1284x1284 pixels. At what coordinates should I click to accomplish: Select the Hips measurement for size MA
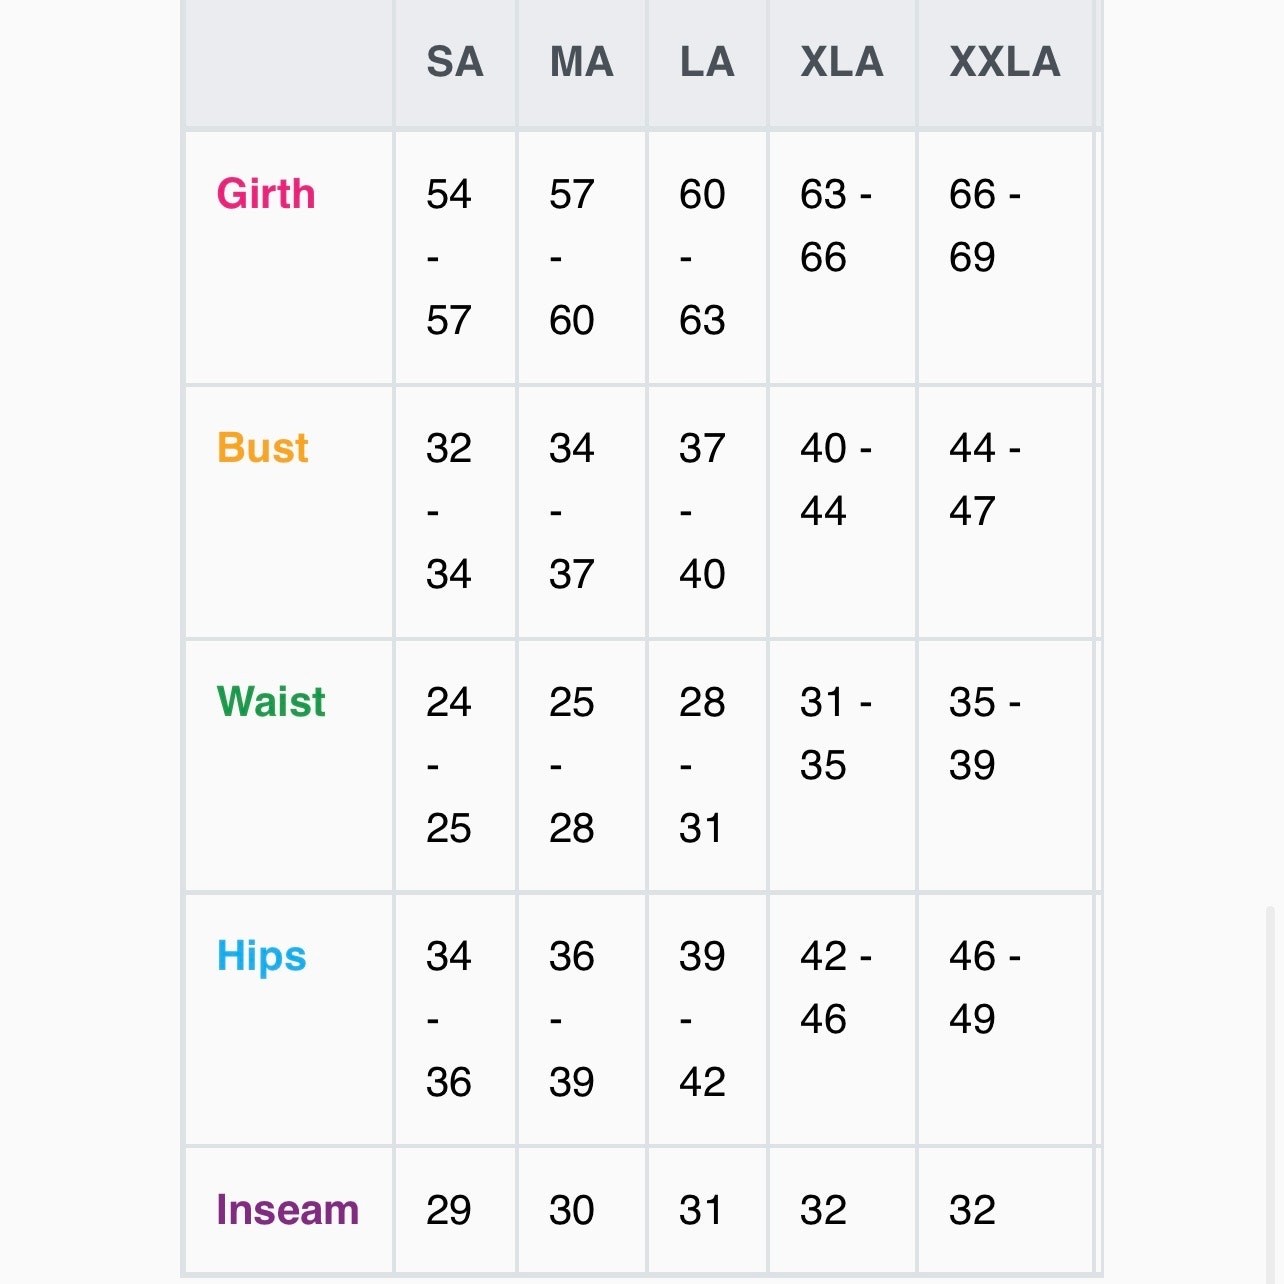click(x=571, y=1019)
